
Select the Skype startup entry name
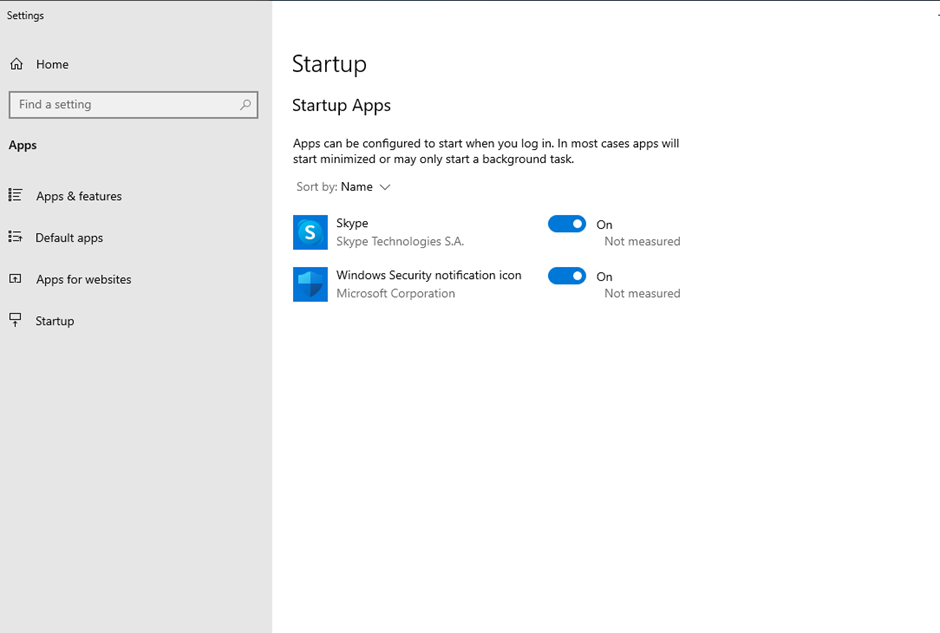[352, 223]
